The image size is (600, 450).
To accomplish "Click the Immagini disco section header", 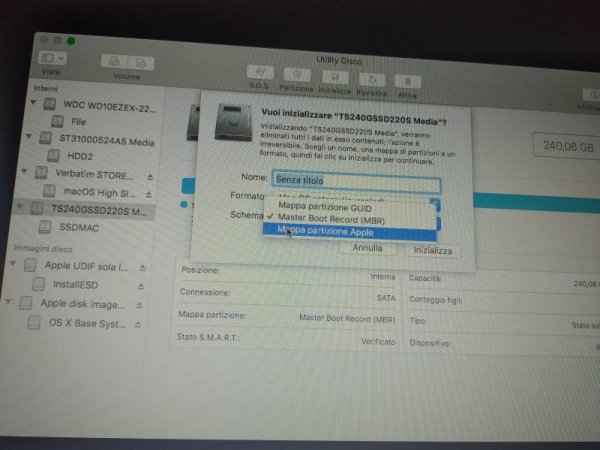I will coord(43,249).
